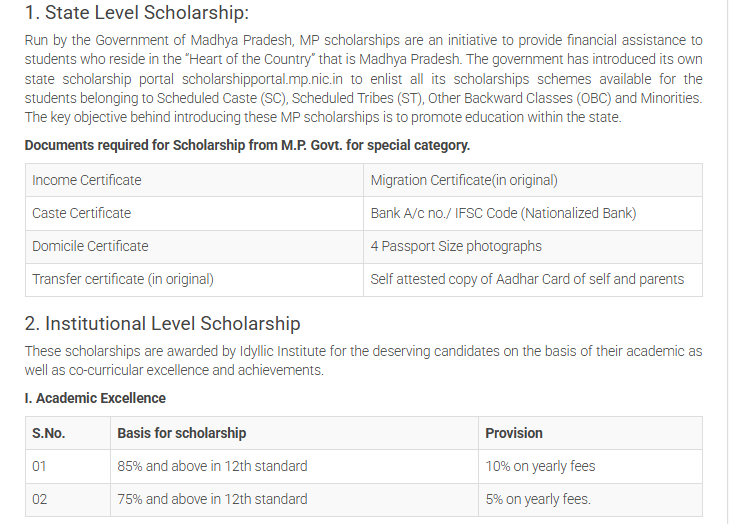
Task: Click the 5% on yearly fees cell
Action: pos(590,500)
